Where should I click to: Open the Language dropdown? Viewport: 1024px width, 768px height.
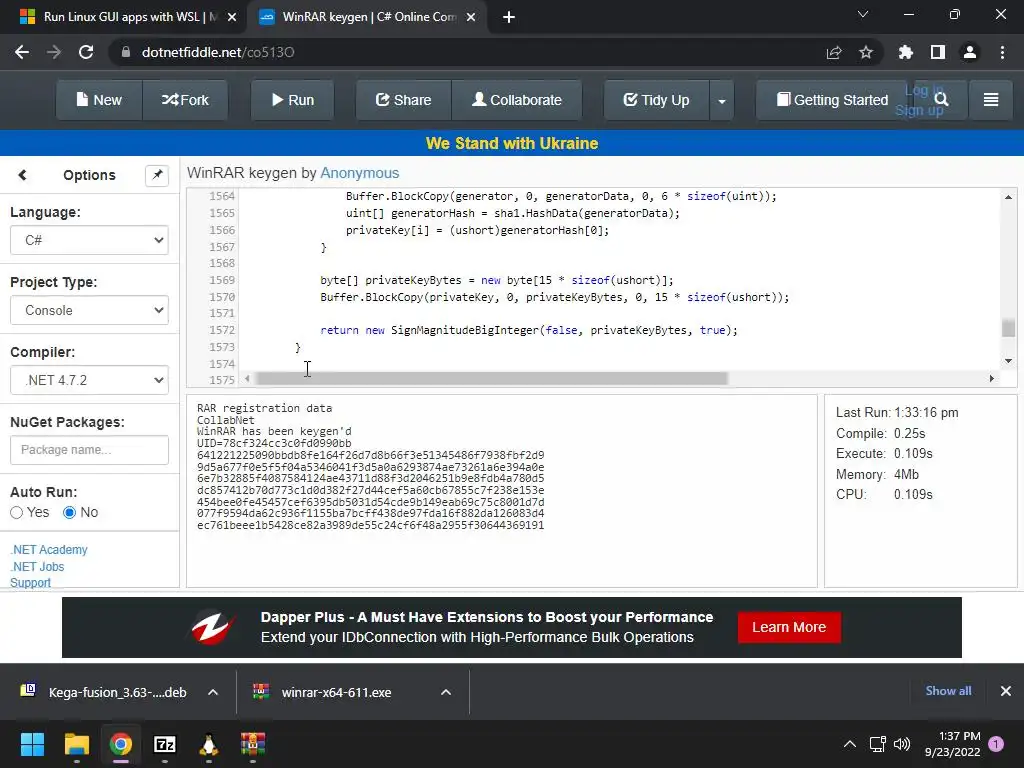[x=89, y=240]
